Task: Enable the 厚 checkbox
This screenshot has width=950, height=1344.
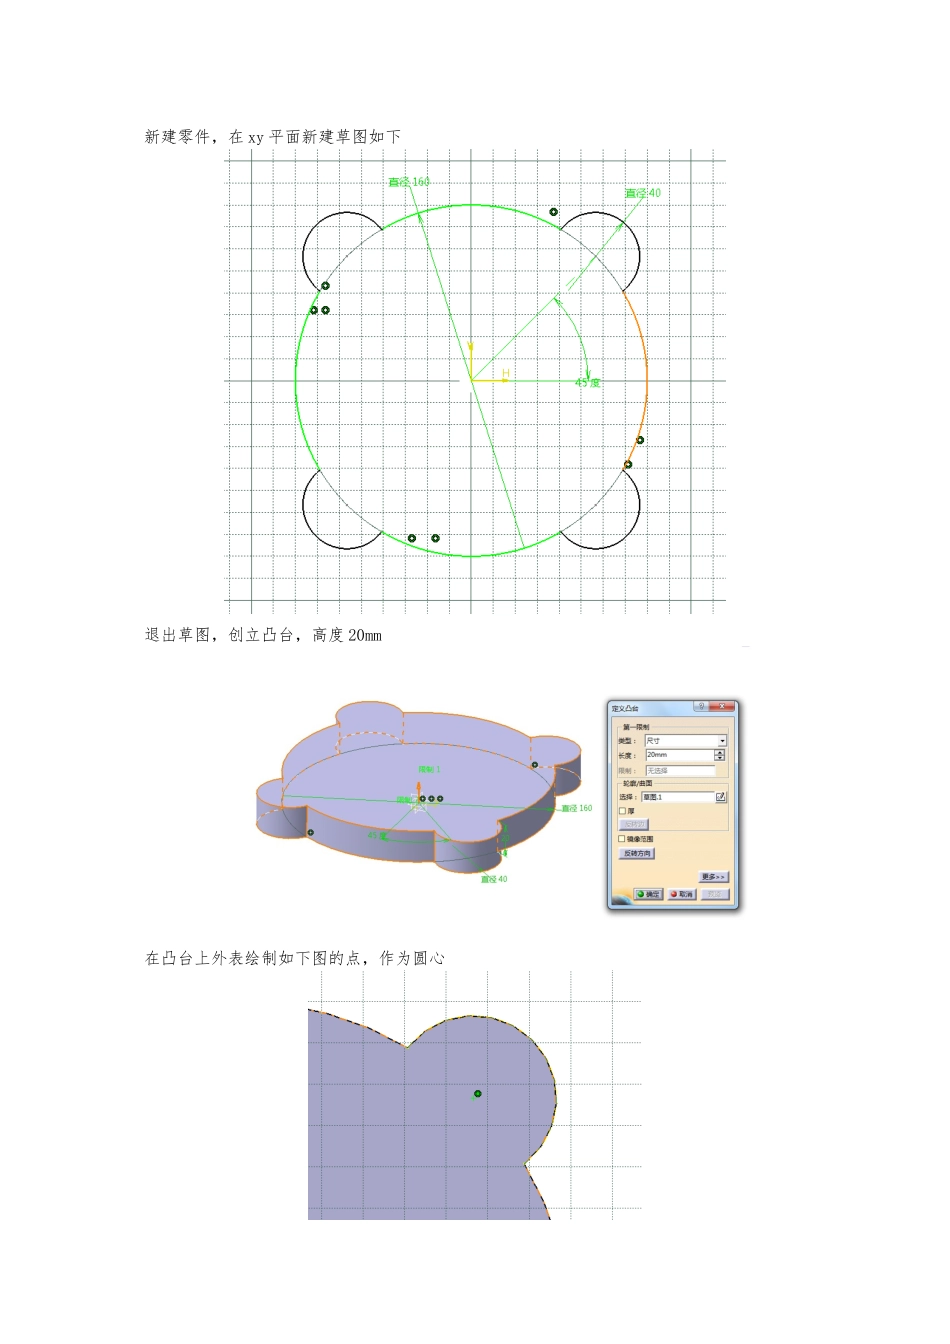Action: pyautogui.click(x=623, y=811)
